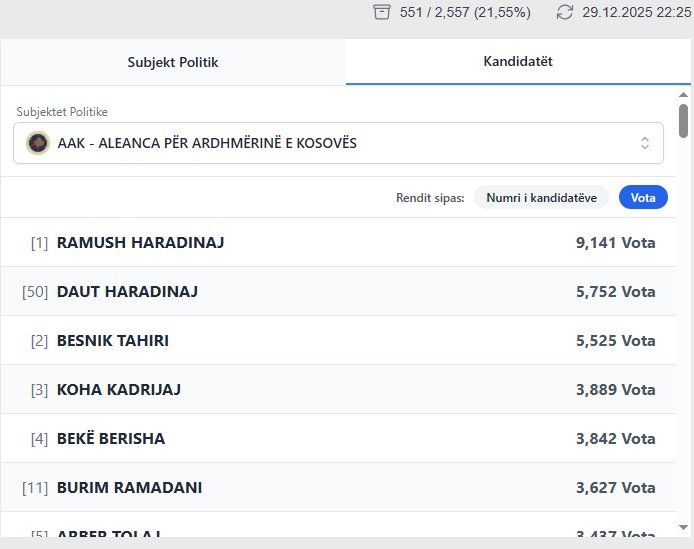The width and height of the screenshot is (694, 549).
Task: Select the Kandidatët tab
Action: (517, 62)
